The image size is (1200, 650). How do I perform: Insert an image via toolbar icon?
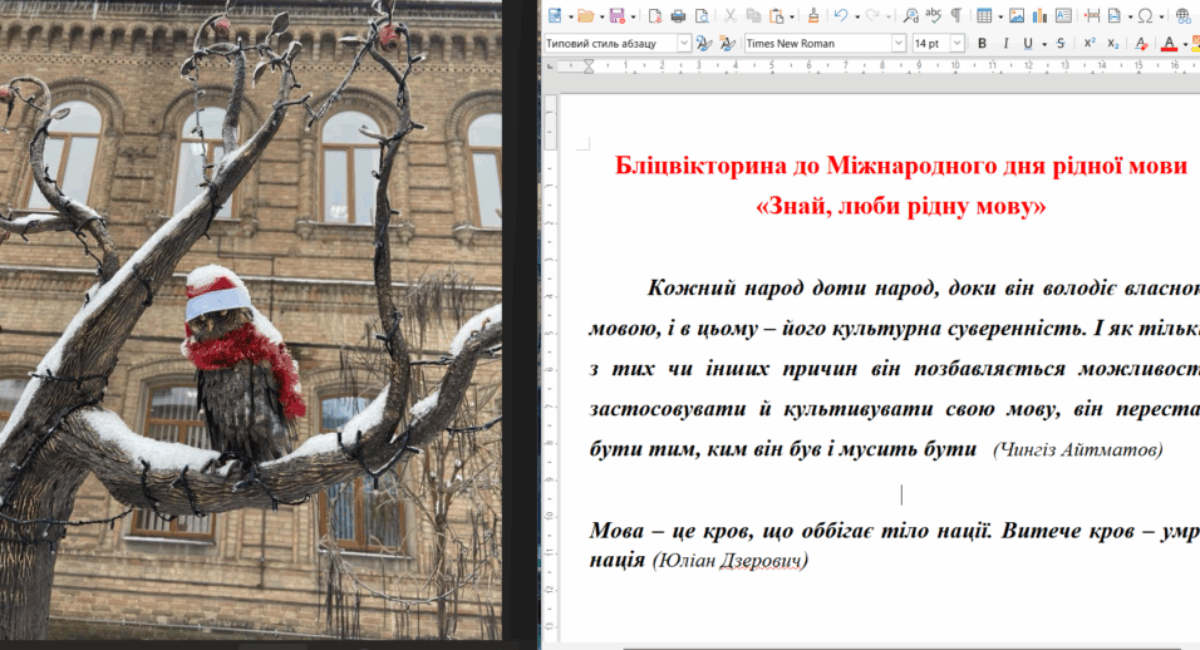[x=1016, y=15]
